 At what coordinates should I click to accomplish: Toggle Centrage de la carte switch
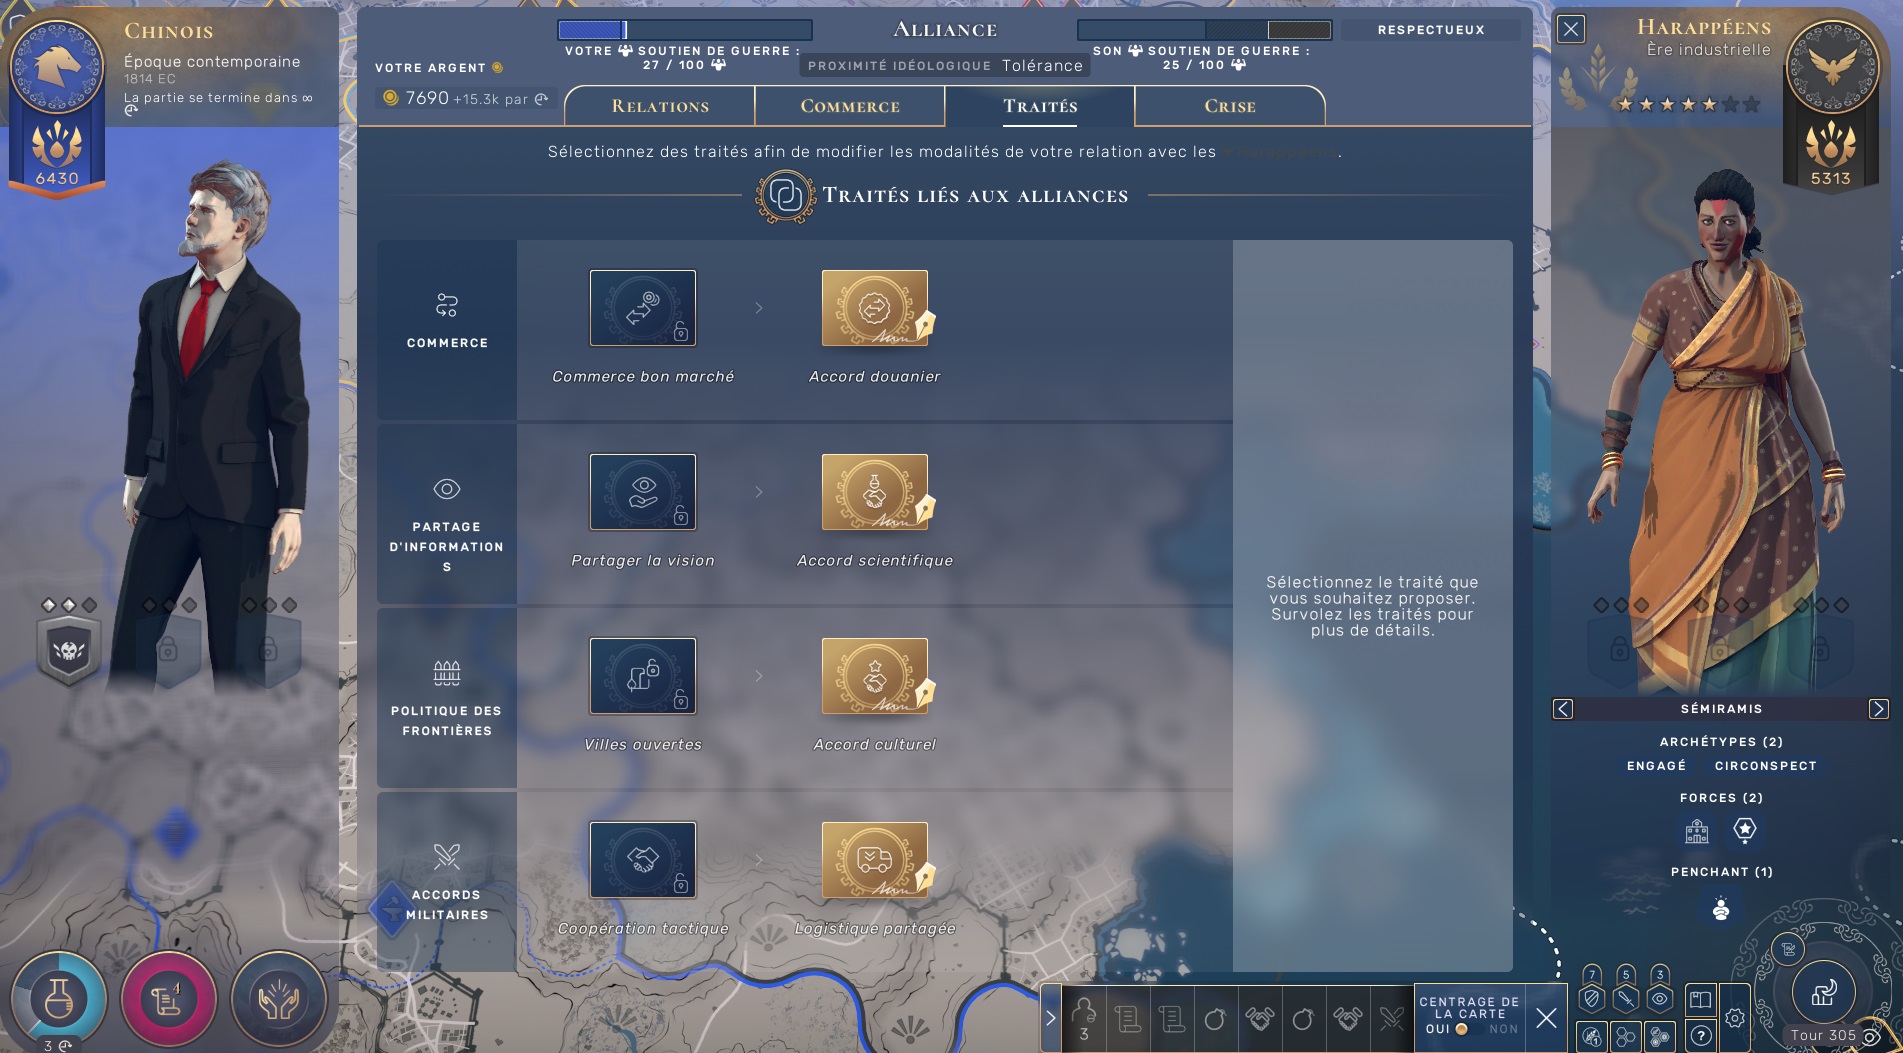pos(1470,1029)
